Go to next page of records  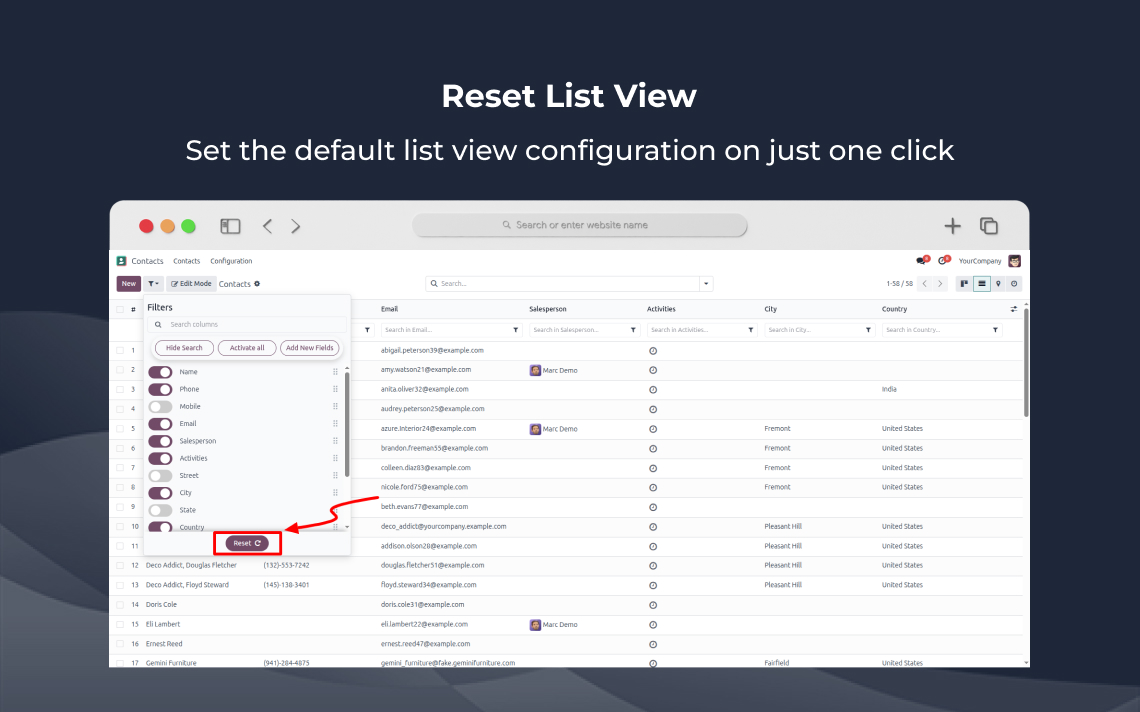pos(940,284)
